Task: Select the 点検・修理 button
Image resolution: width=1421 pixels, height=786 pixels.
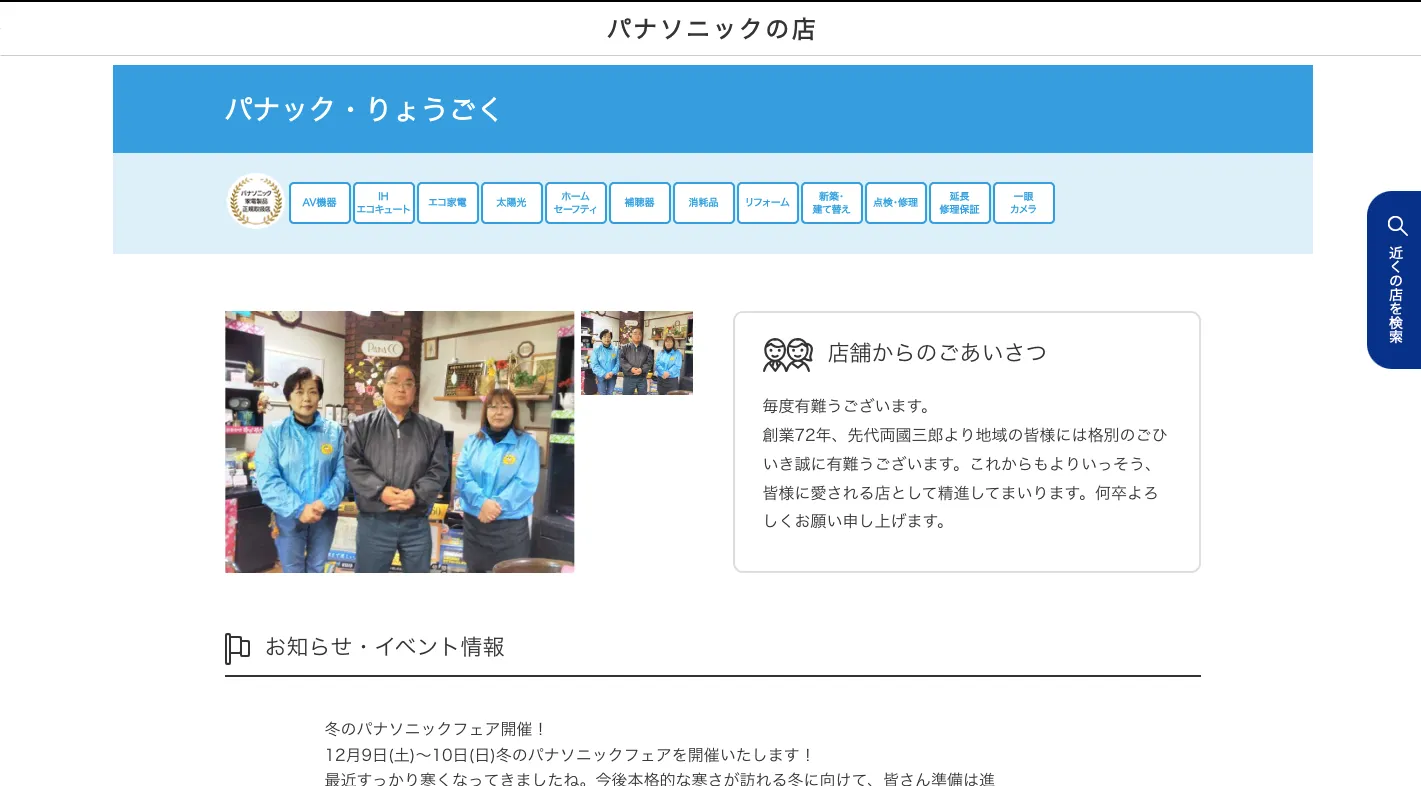Action: tap(896, 203)
